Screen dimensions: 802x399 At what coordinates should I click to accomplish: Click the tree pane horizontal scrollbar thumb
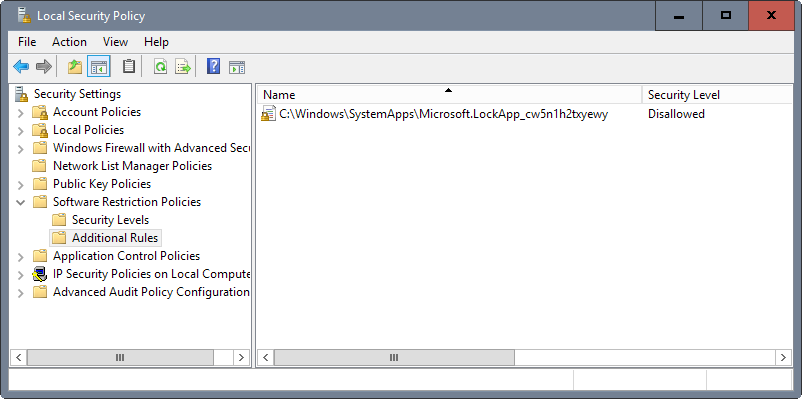(120, 357)
